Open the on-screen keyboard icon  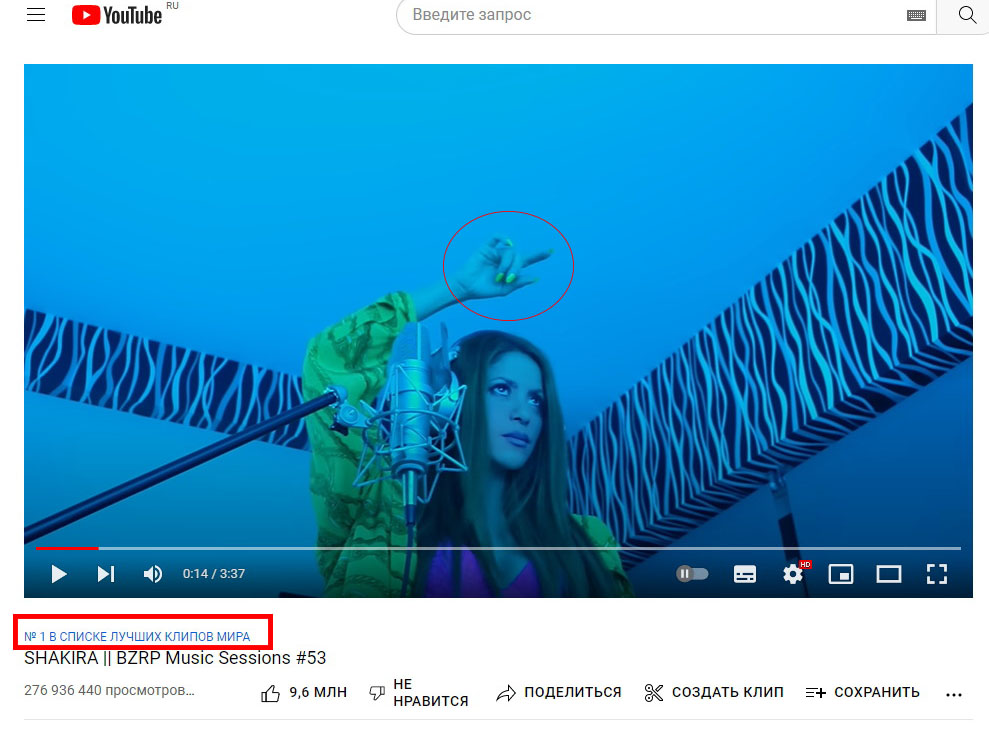(916, 15)
